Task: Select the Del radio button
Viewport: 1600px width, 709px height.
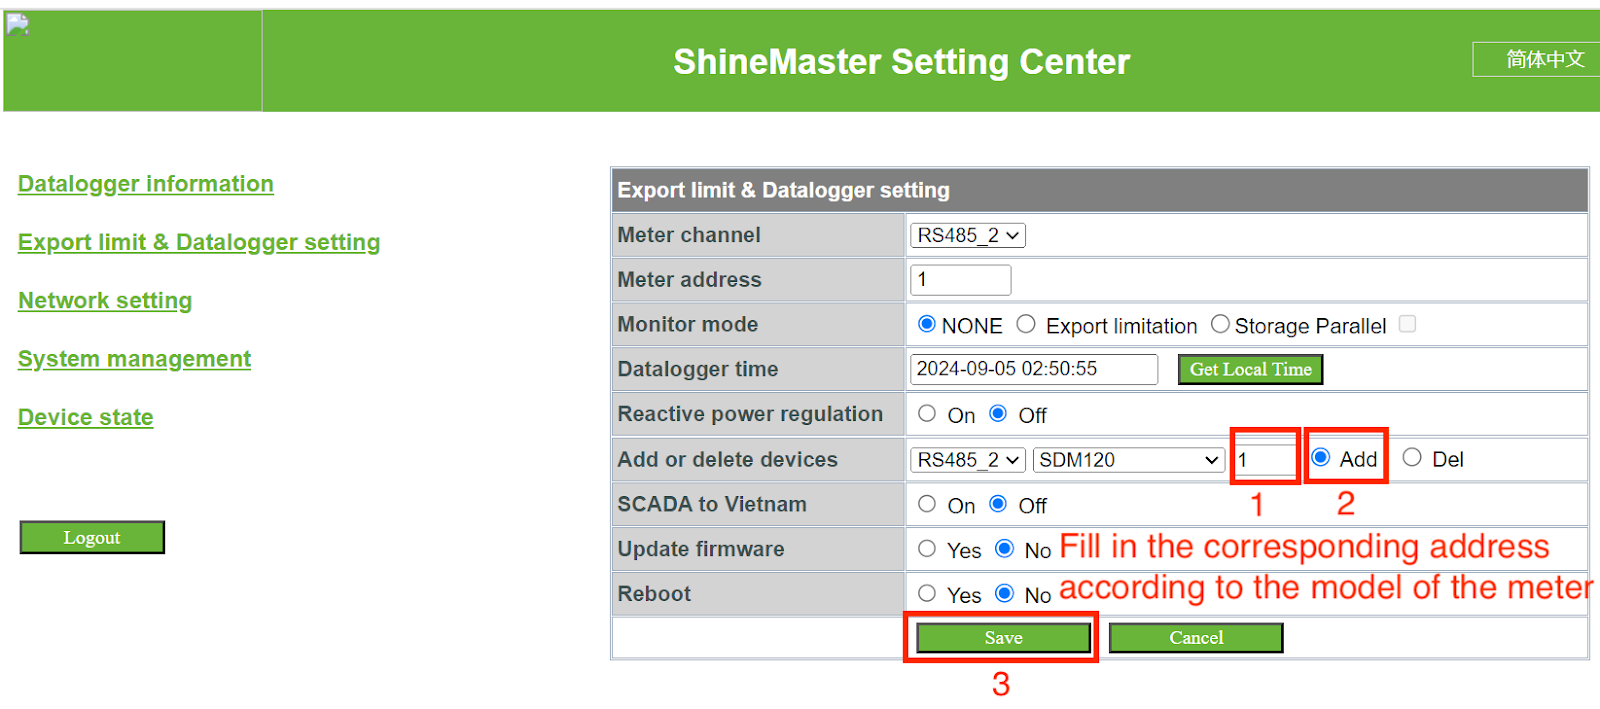Action: pos(1412,458)
